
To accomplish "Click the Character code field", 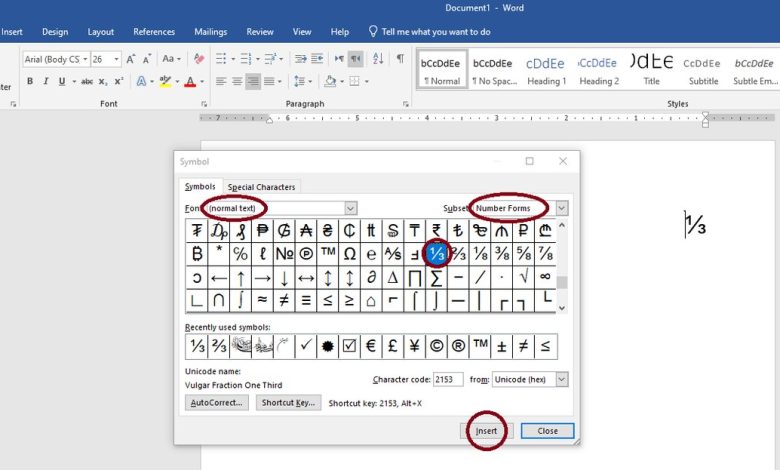I will tap(448, 379).
